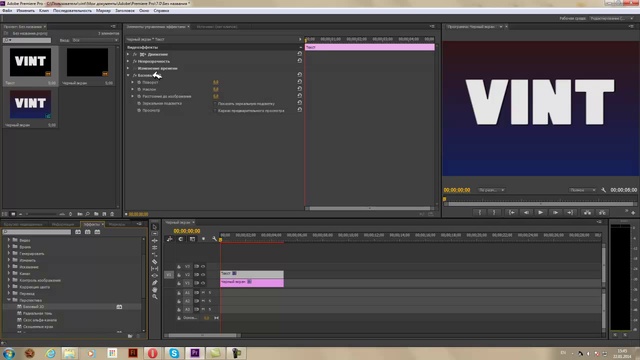This screenshot has height=360, width=640.
Task: Select the Rate Stretch tool
Action: pyautogui.click(x=155, y=255)
